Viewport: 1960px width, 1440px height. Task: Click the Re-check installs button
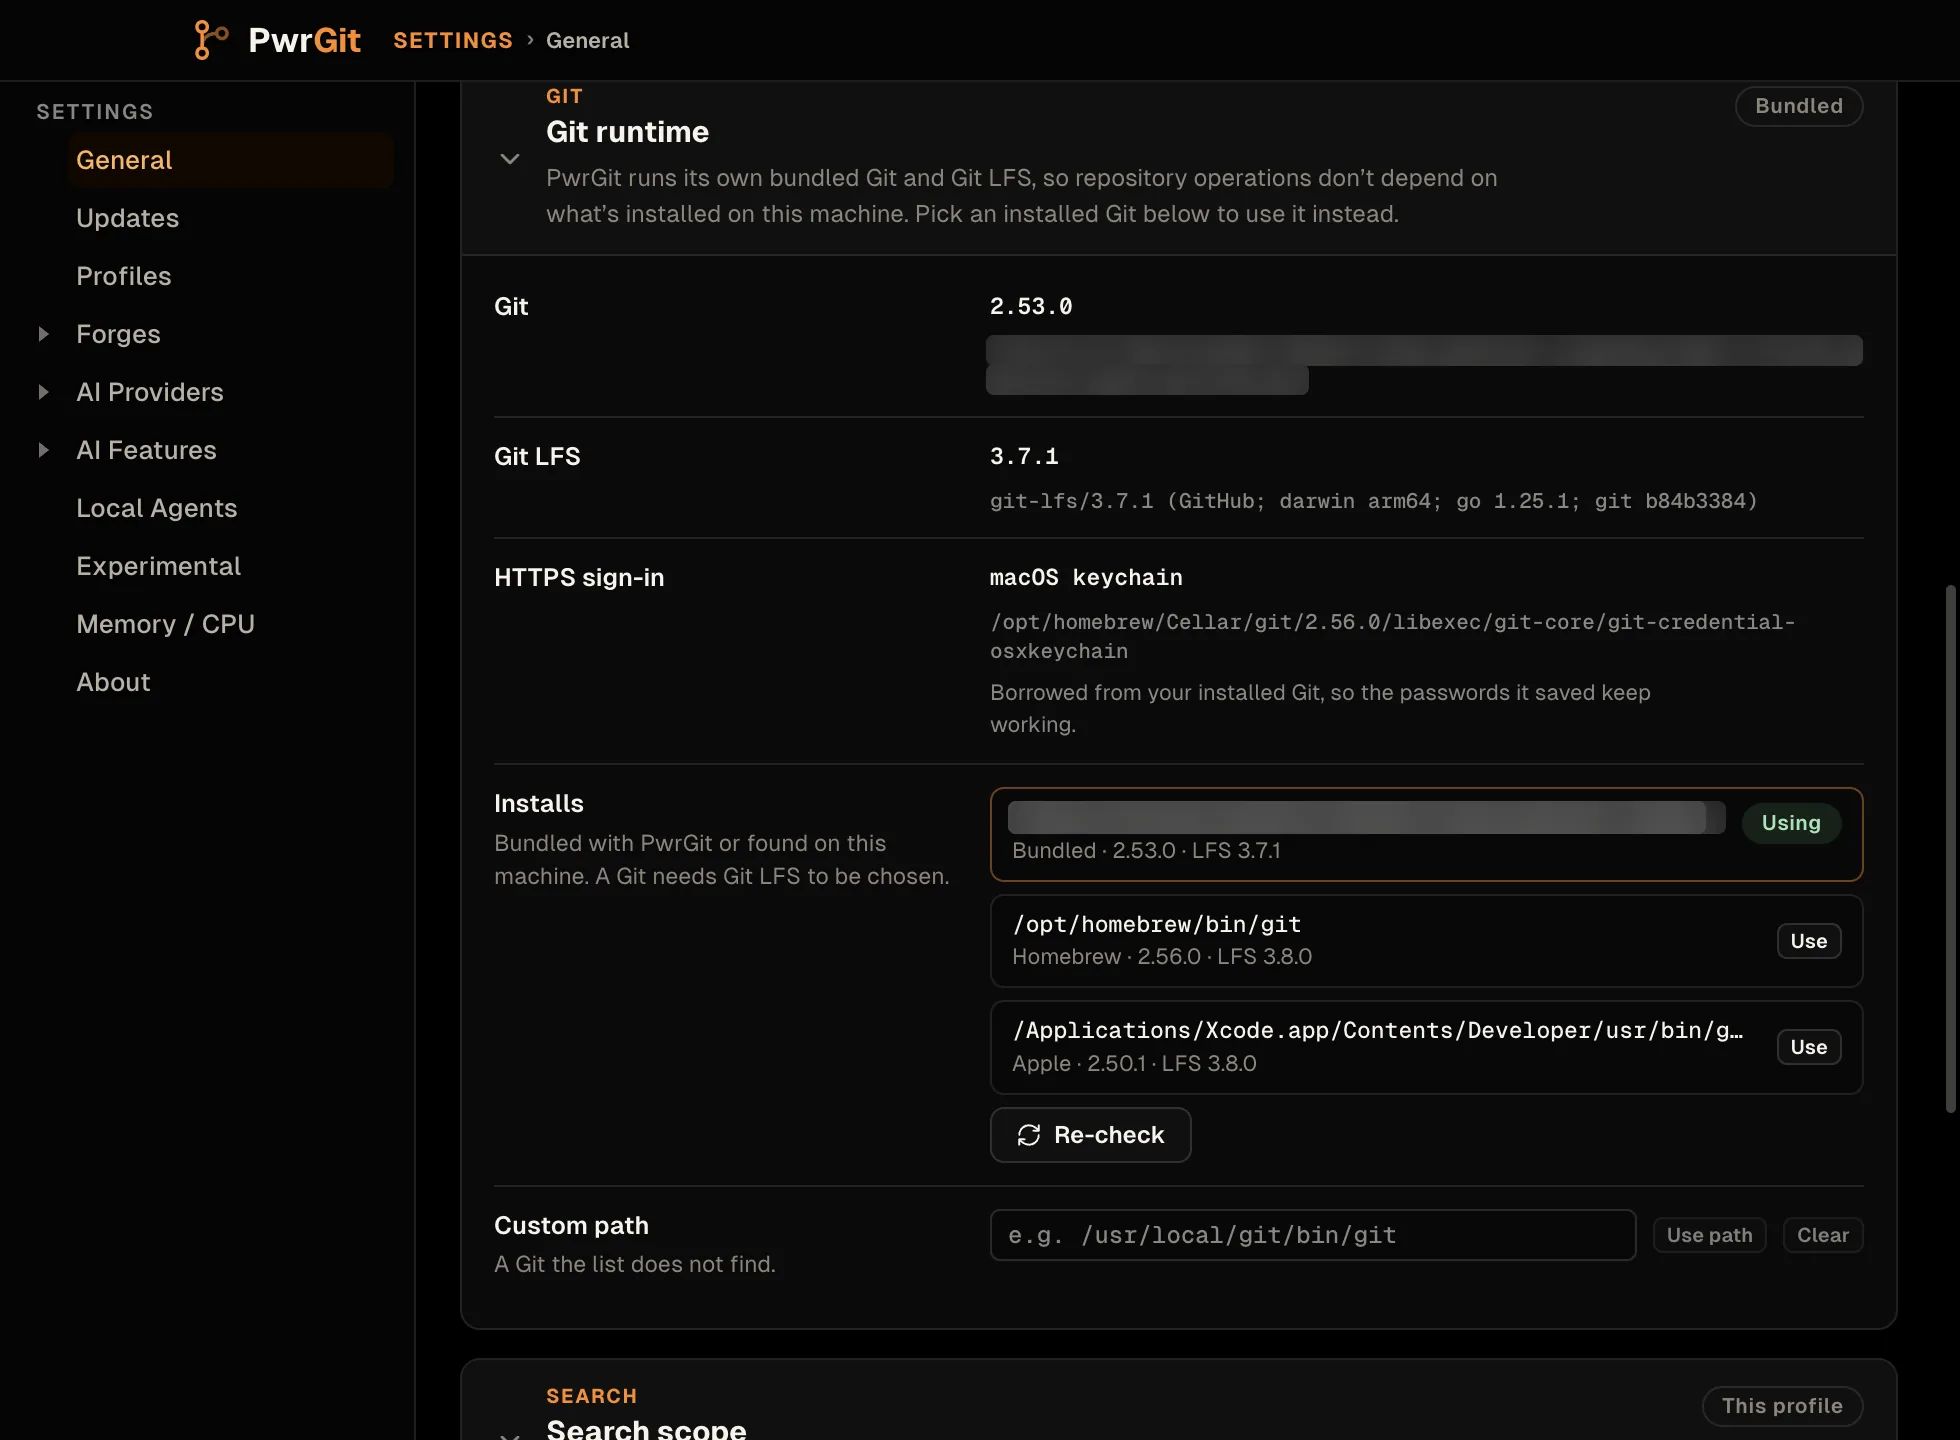click(1090, 1135)
